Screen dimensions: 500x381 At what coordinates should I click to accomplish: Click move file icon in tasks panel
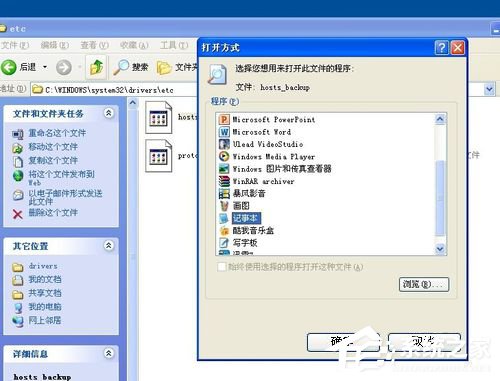(18, 148)
